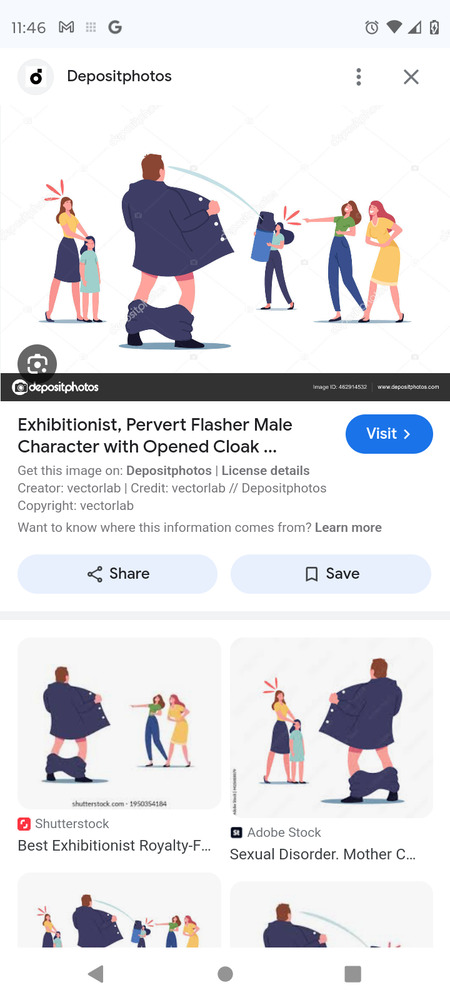Close the image preview with X
This screenshot has height=1000, width=450.
(x=411, y=77)
